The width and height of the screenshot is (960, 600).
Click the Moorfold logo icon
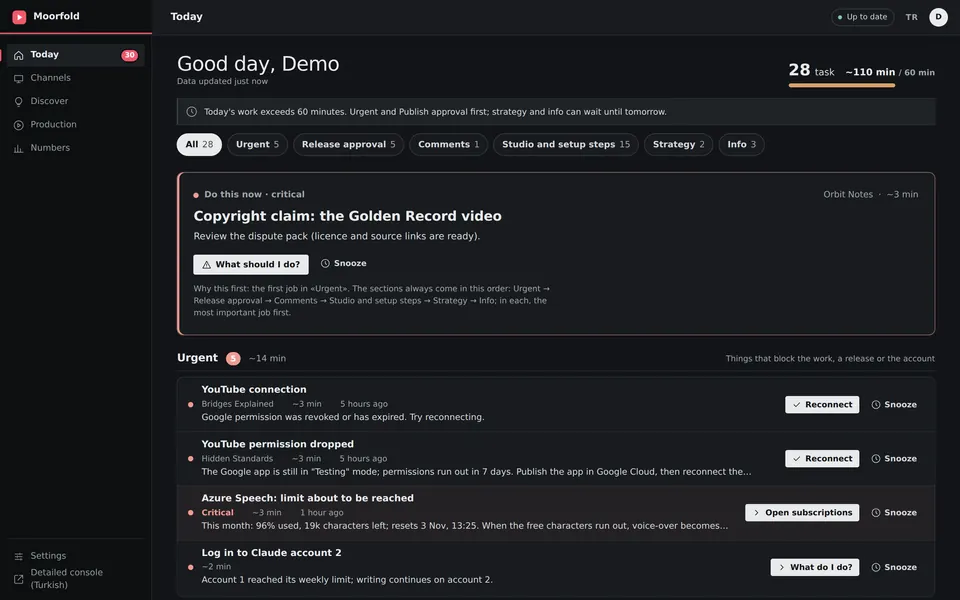pyautogui.click(x=19, y=17)
